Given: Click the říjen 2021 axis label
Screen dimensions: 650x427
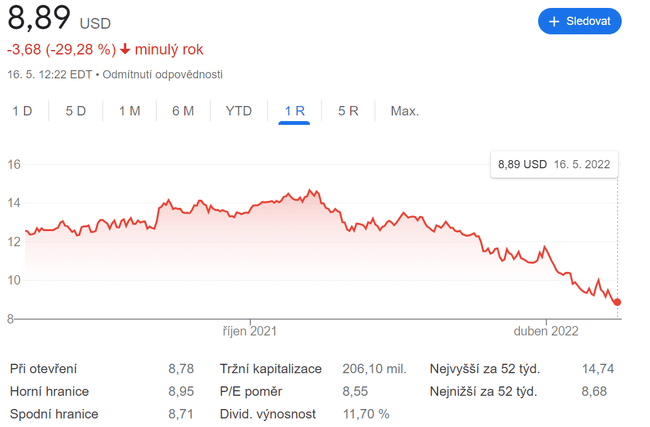Looking at the screenshot, I should (249, 331).
